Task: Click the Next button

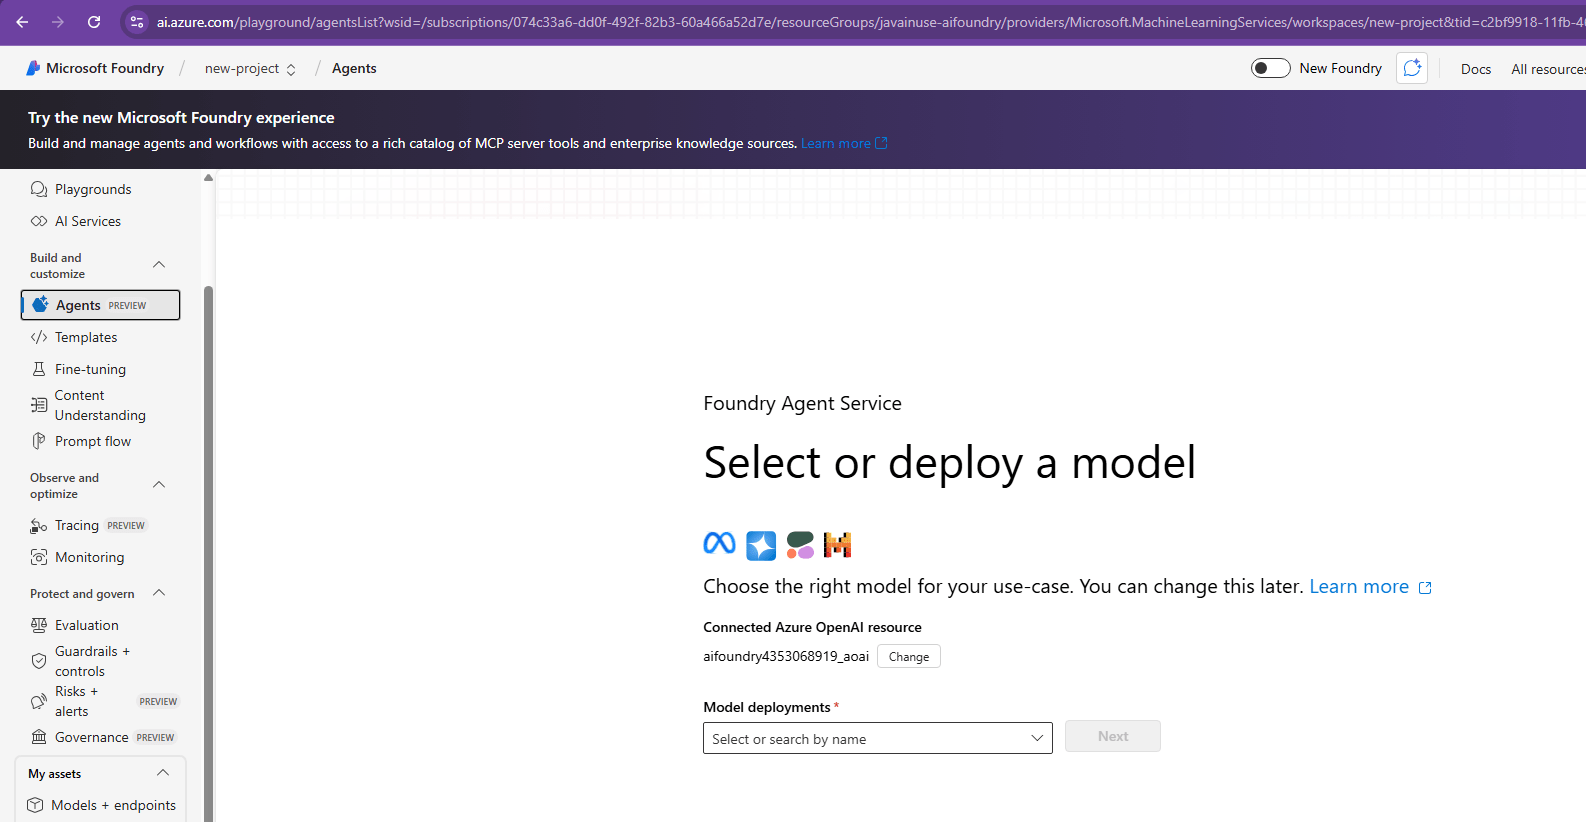Action: 1112,736
